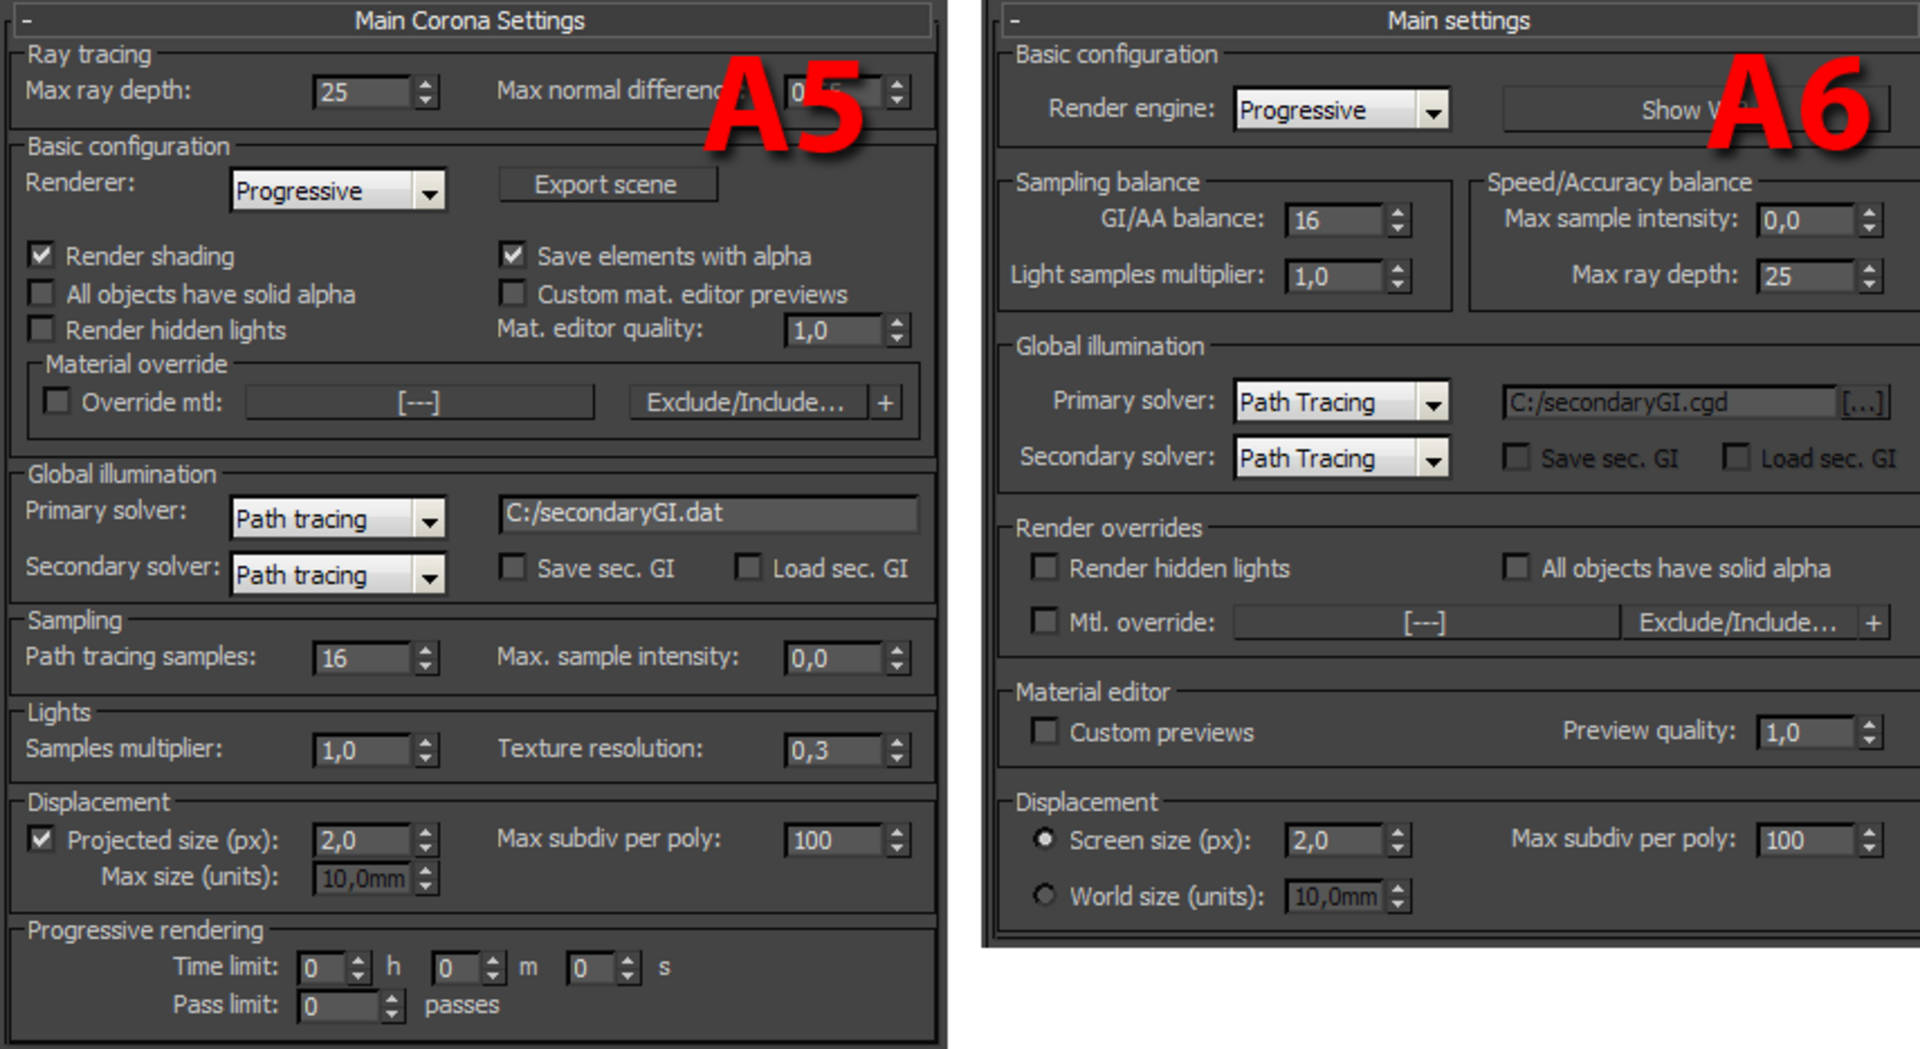
Task: Click the [...] browse button for secondaryGI.cgd
Action: pos(1863,402)
